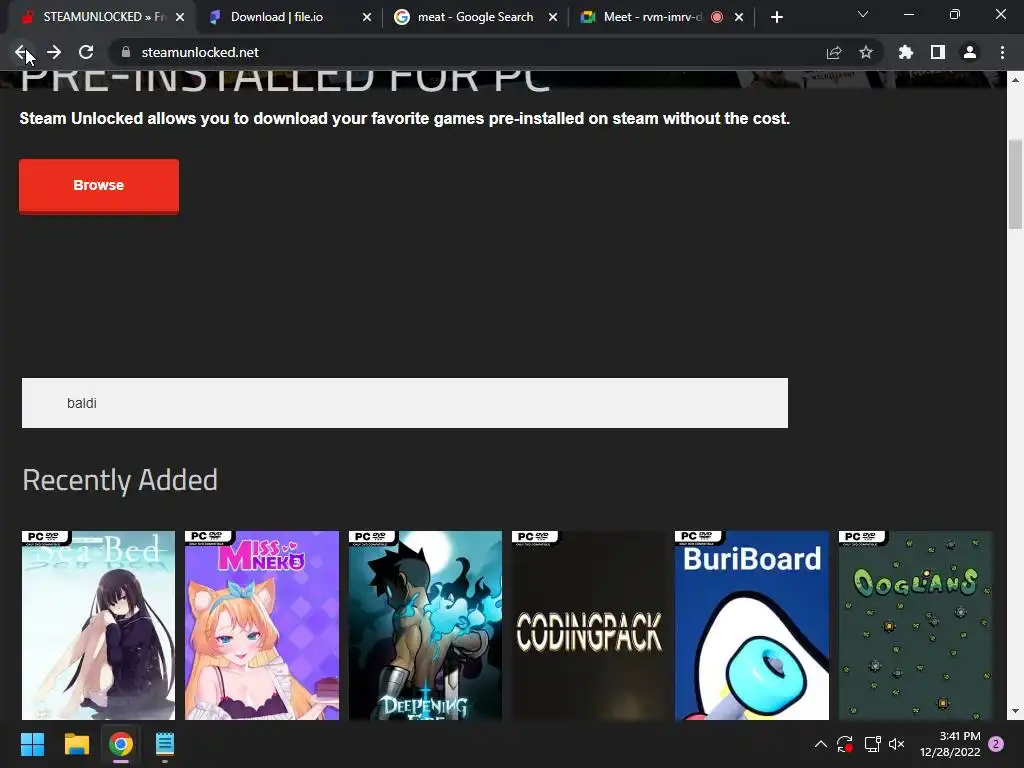Click the red Browse button
The image size is (1024, 768).
[99, 185]
